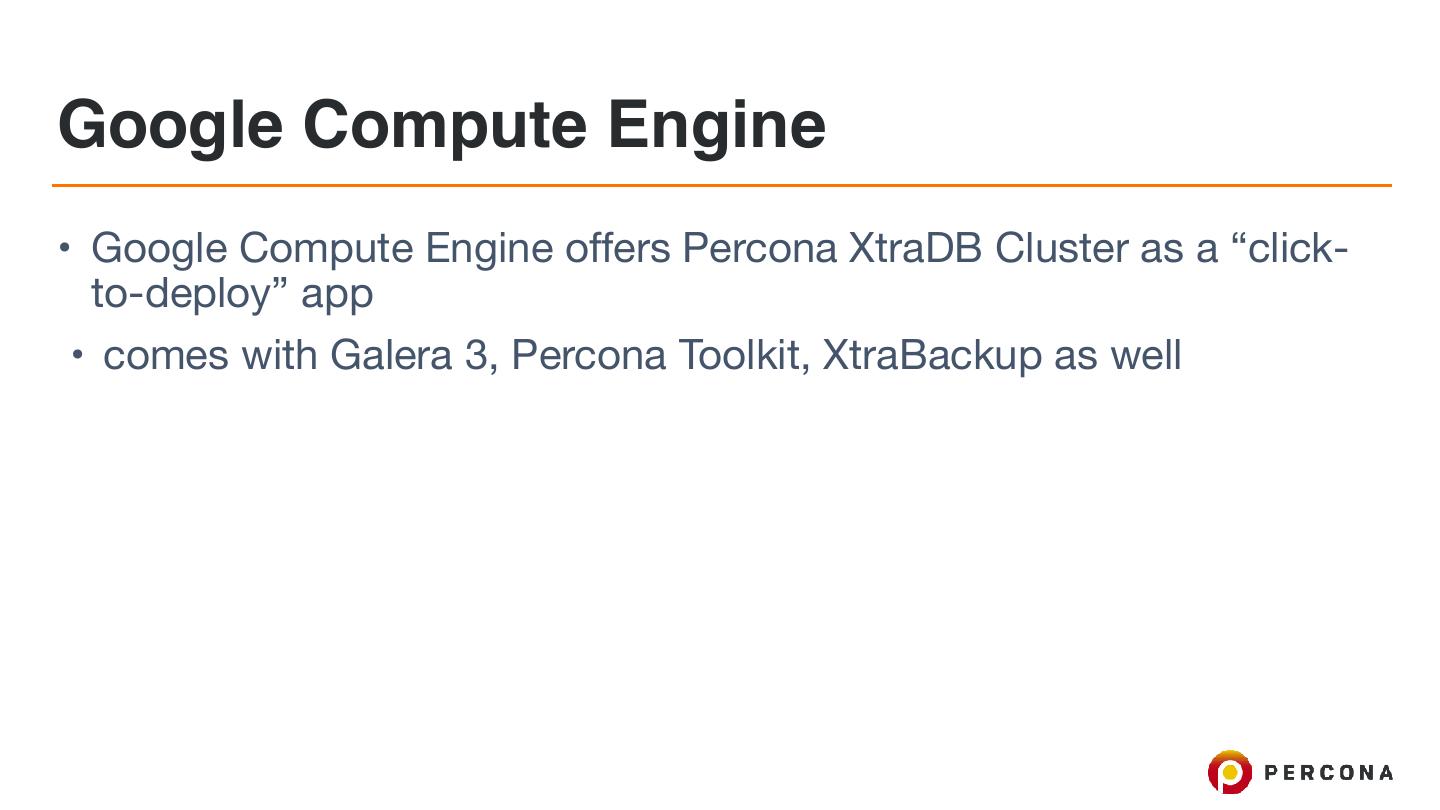Click the second bullet point dot
The height and width of the screenshot is (810, 1440).
[78, 354]
